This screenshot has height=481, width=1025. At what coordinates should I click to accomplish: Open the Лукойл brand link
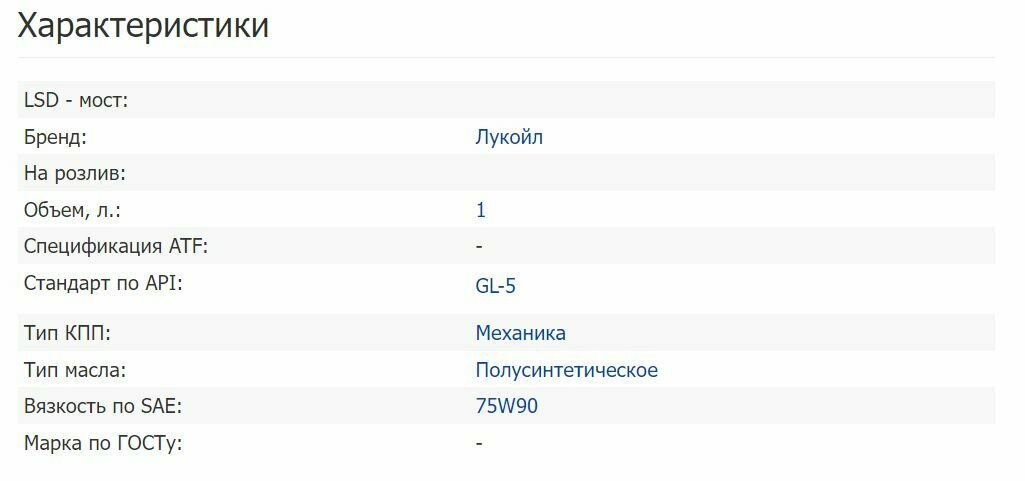pyautogui.click(x=509, y=137)
